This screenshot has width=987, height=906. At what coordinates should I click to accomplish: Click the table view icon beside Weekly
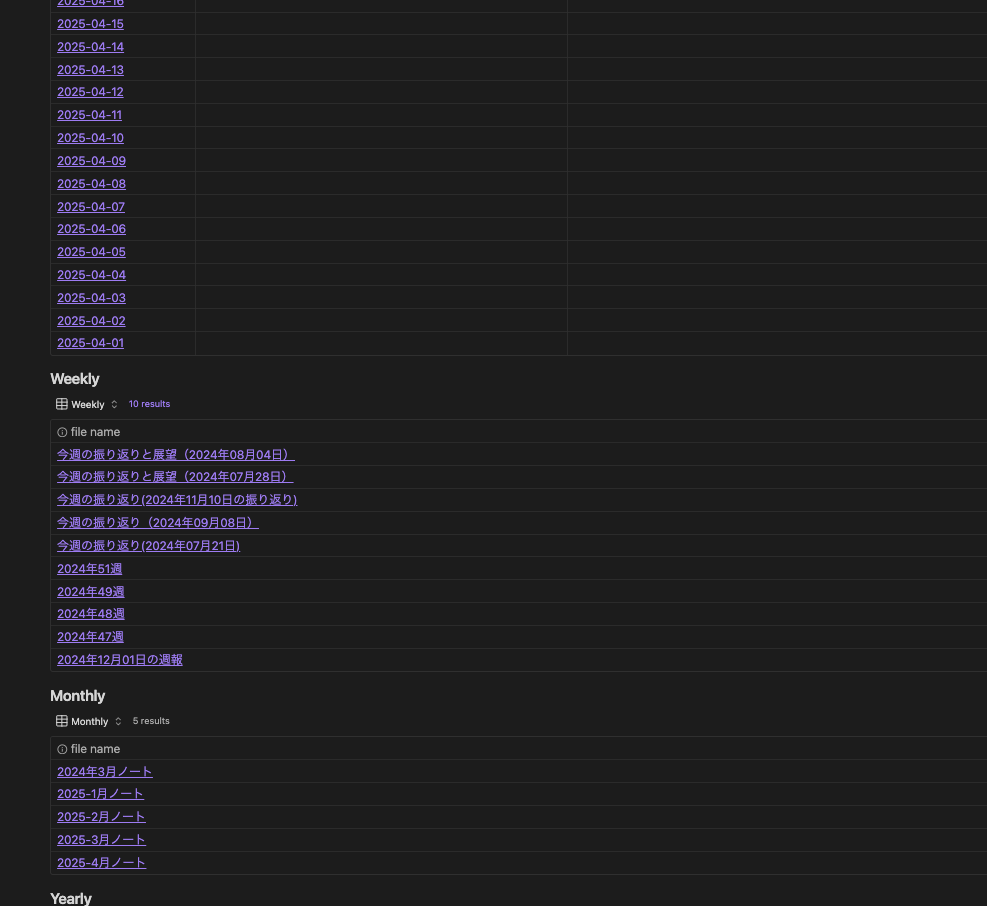coord(62,404)
